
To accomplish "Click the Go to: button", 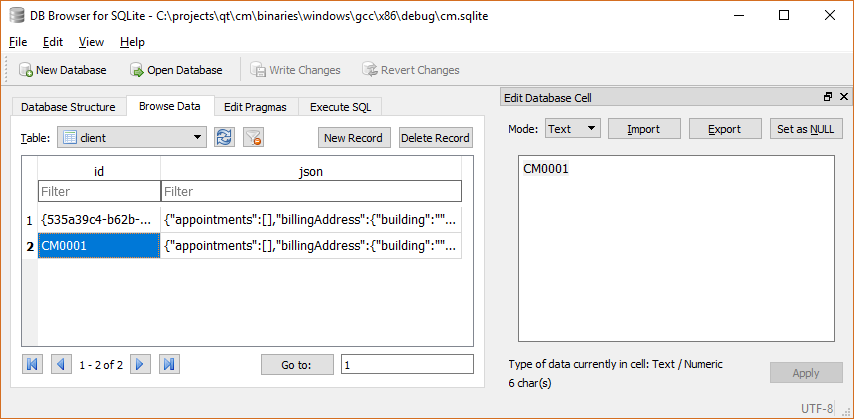I will [297, 365].
